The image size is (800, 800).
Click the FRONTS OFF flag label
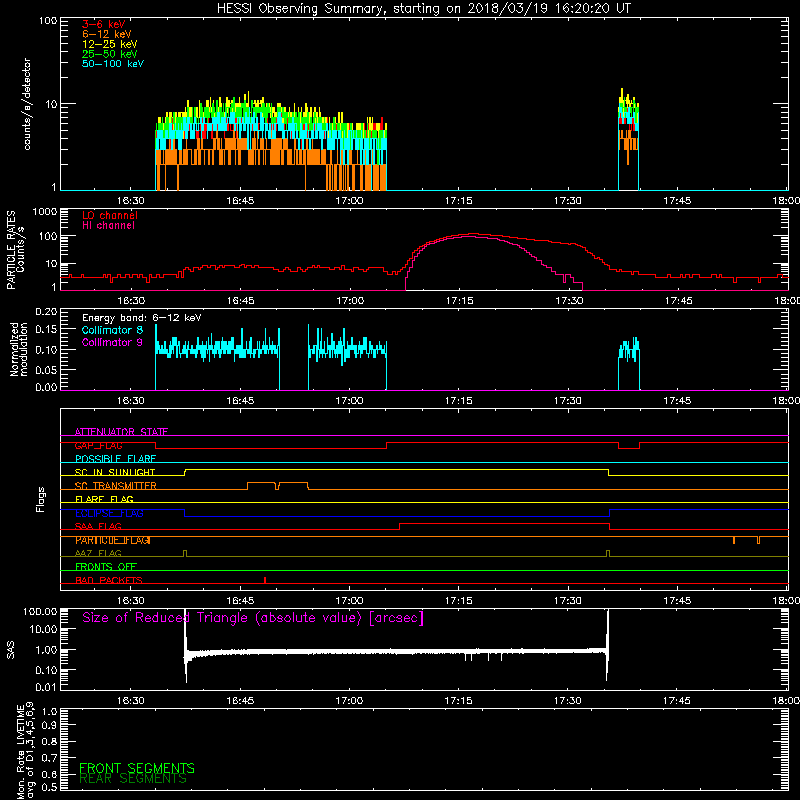[106, 567]
